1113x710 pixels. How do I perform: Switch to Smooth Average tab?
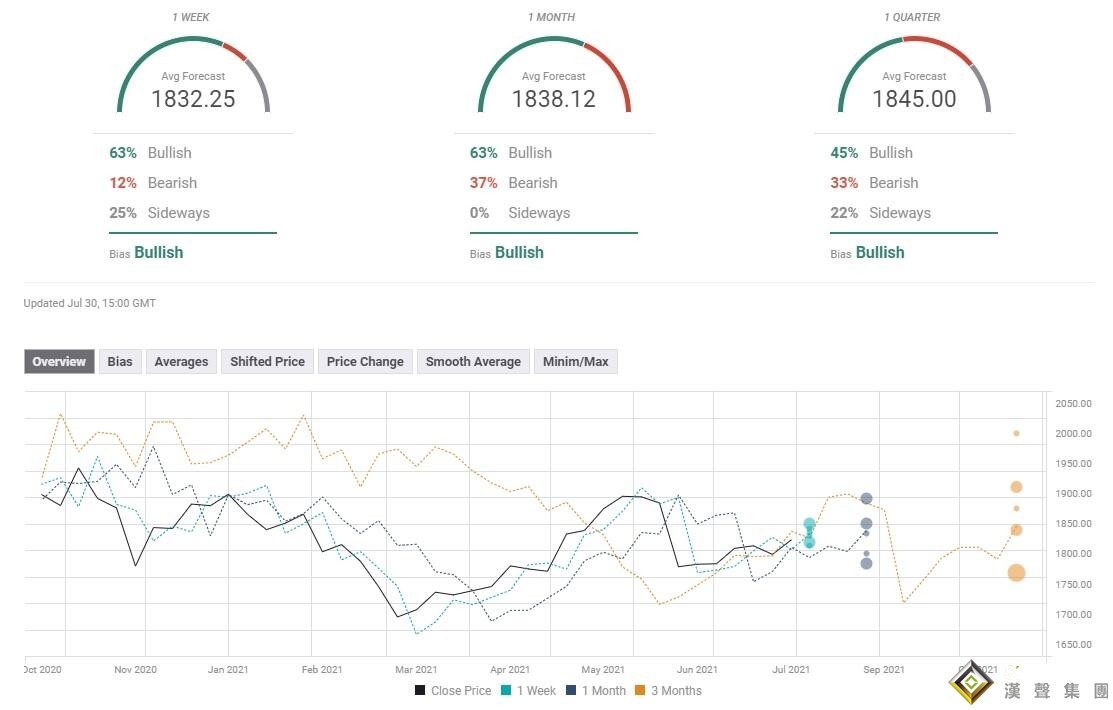(473, 361)
